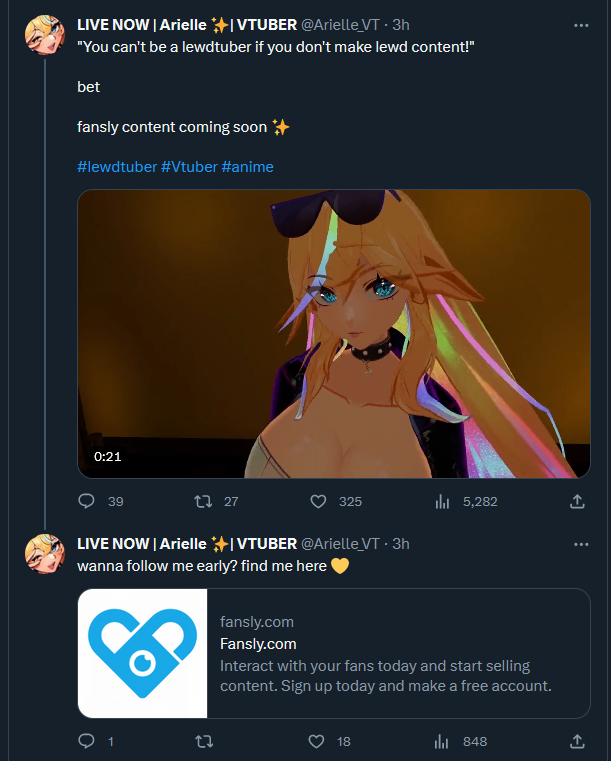Open more options on first tweet

click(581, 24)
